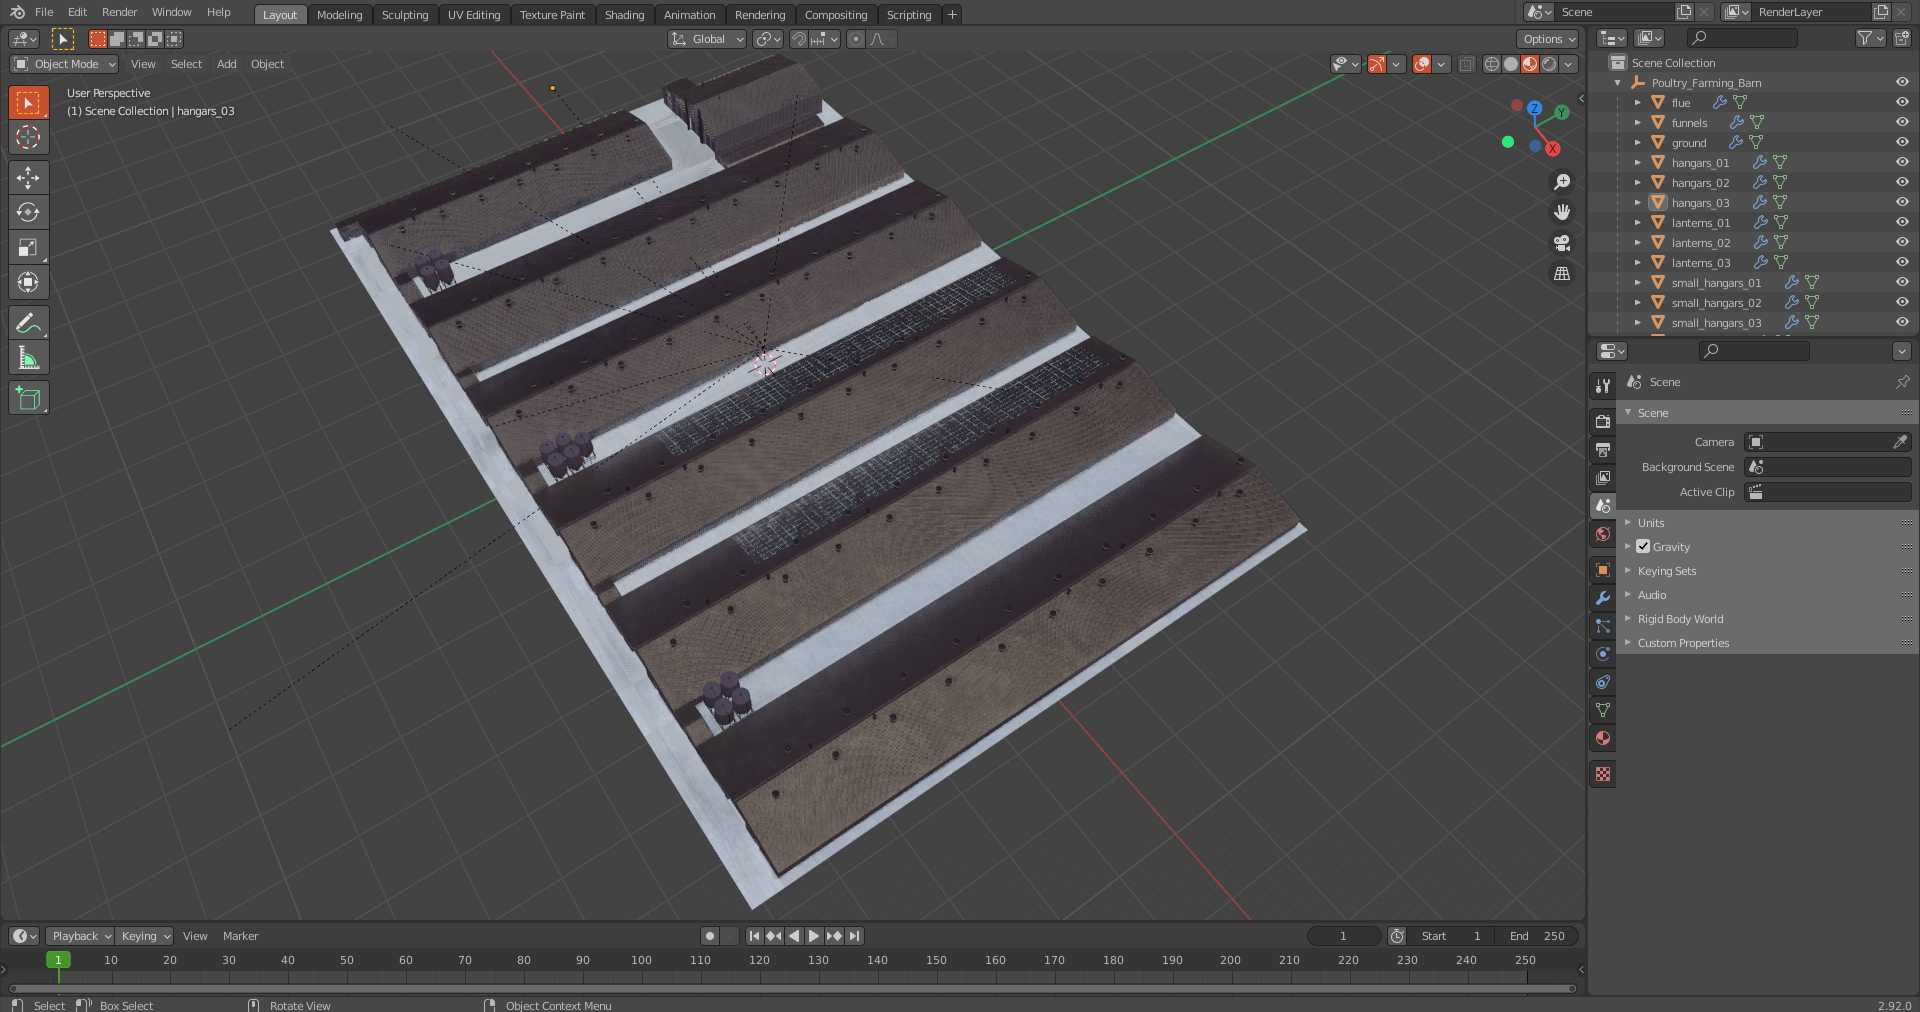1920x1012 pixels.
Task: Play animation forward
Action: pyautogui.click(x=814, y=936)
